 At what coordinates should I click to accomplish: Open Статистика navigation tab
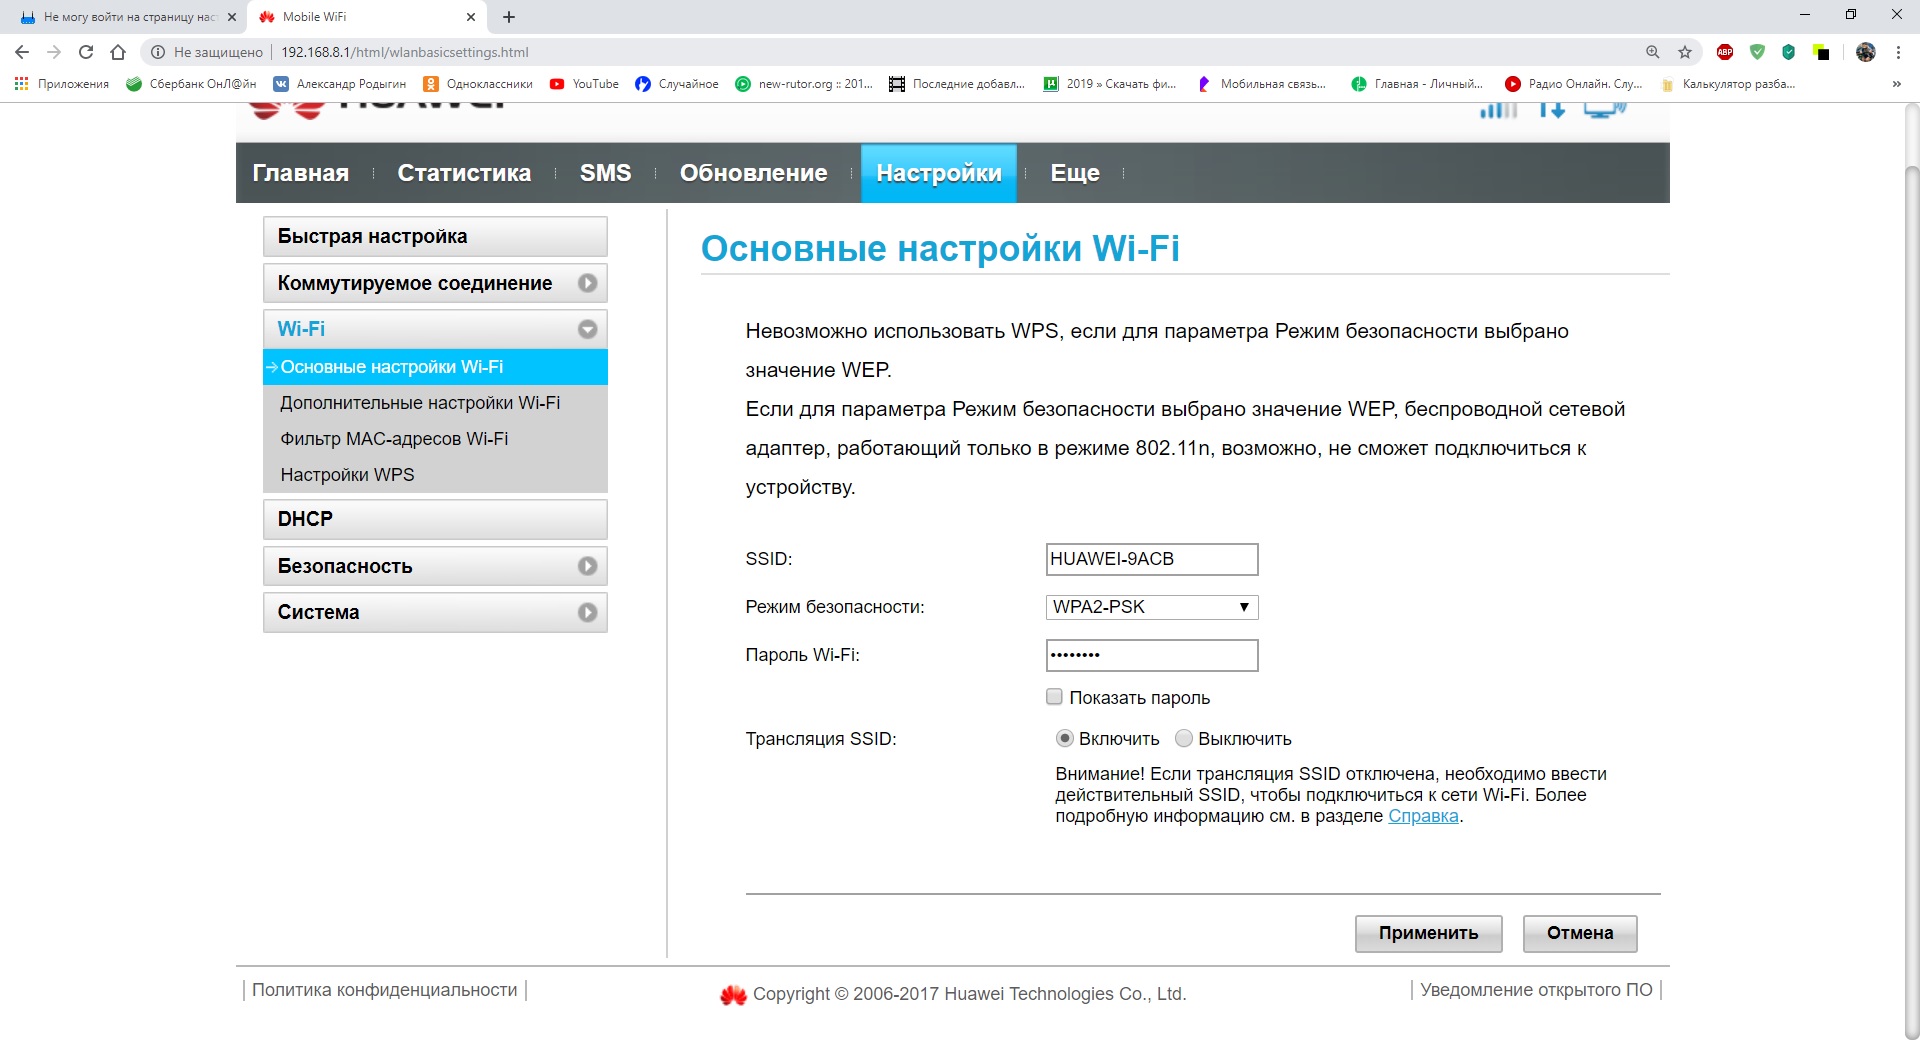coord(464,173)
